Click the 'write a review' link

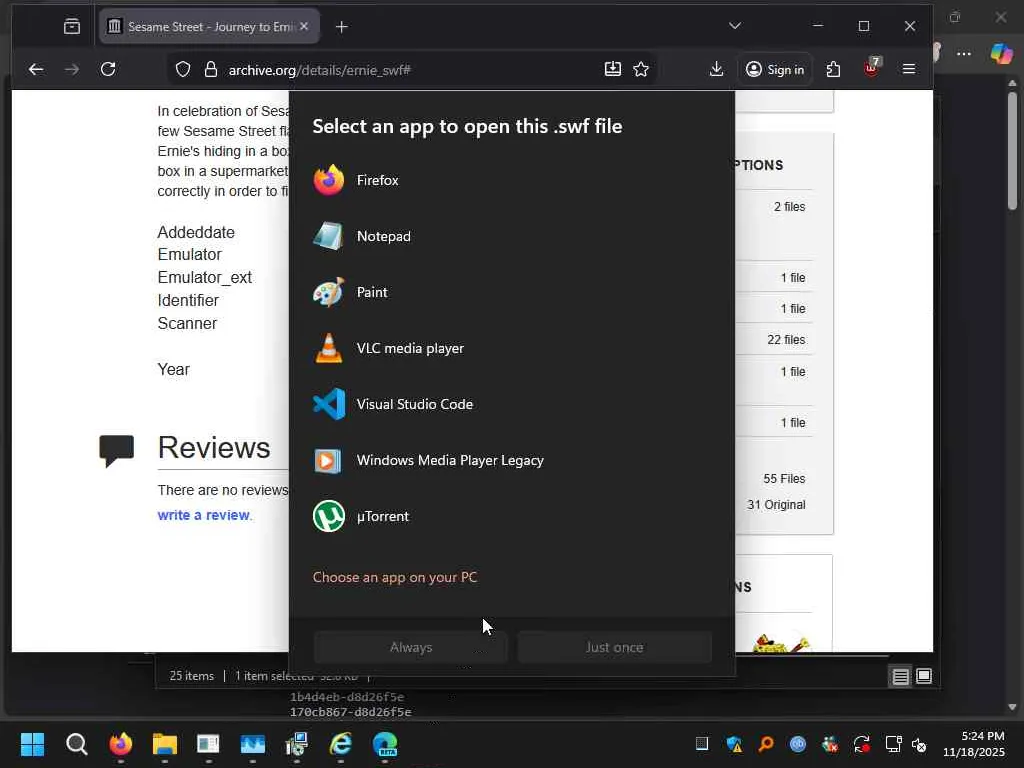[204, 515]
